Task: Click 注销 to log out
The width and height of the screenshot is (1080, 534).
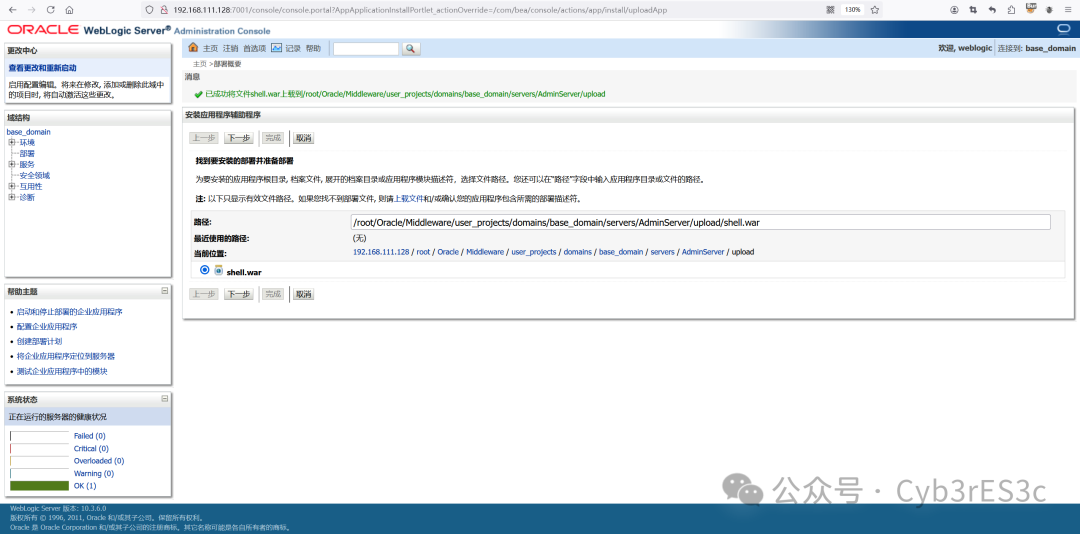Action: [x=230, y=49]
